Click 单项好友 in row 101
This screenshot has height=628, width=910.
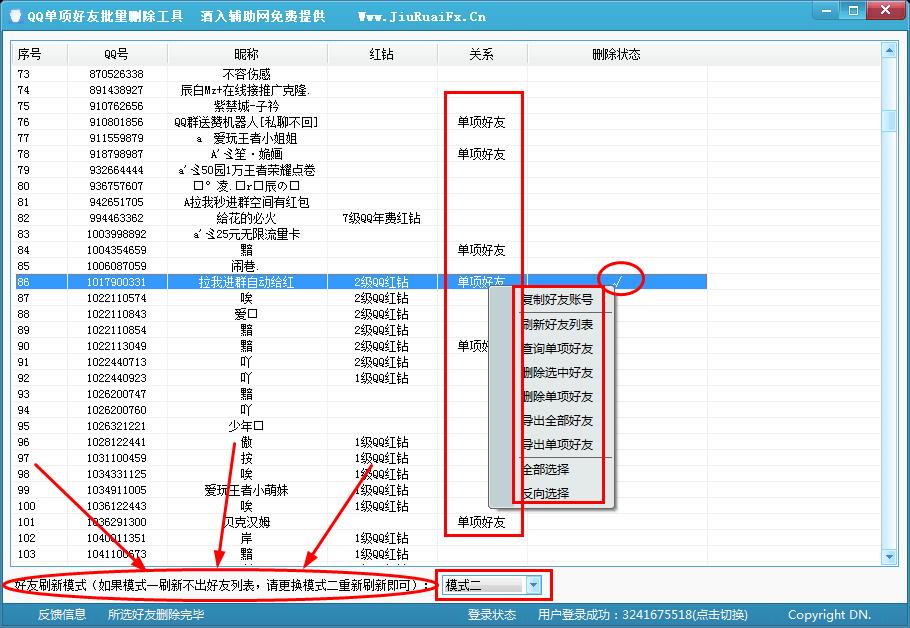[x=481, y=522]
